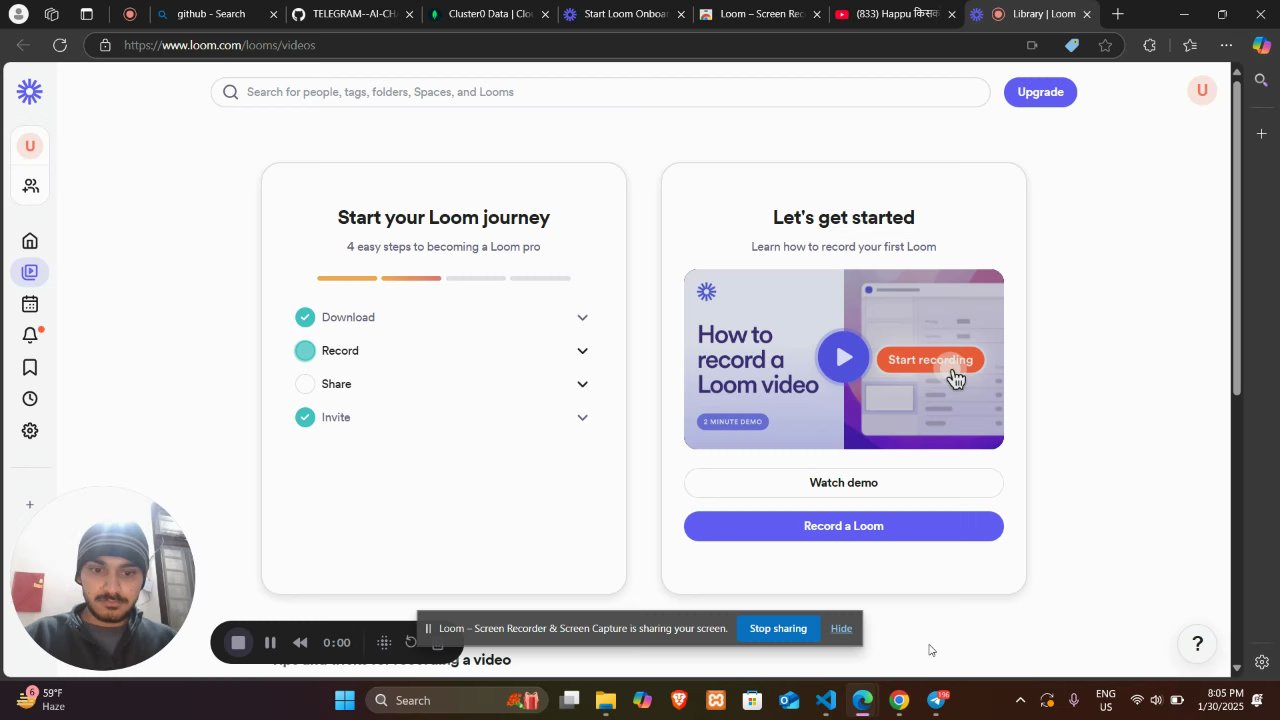Click the URL address bar

[560, 45]
